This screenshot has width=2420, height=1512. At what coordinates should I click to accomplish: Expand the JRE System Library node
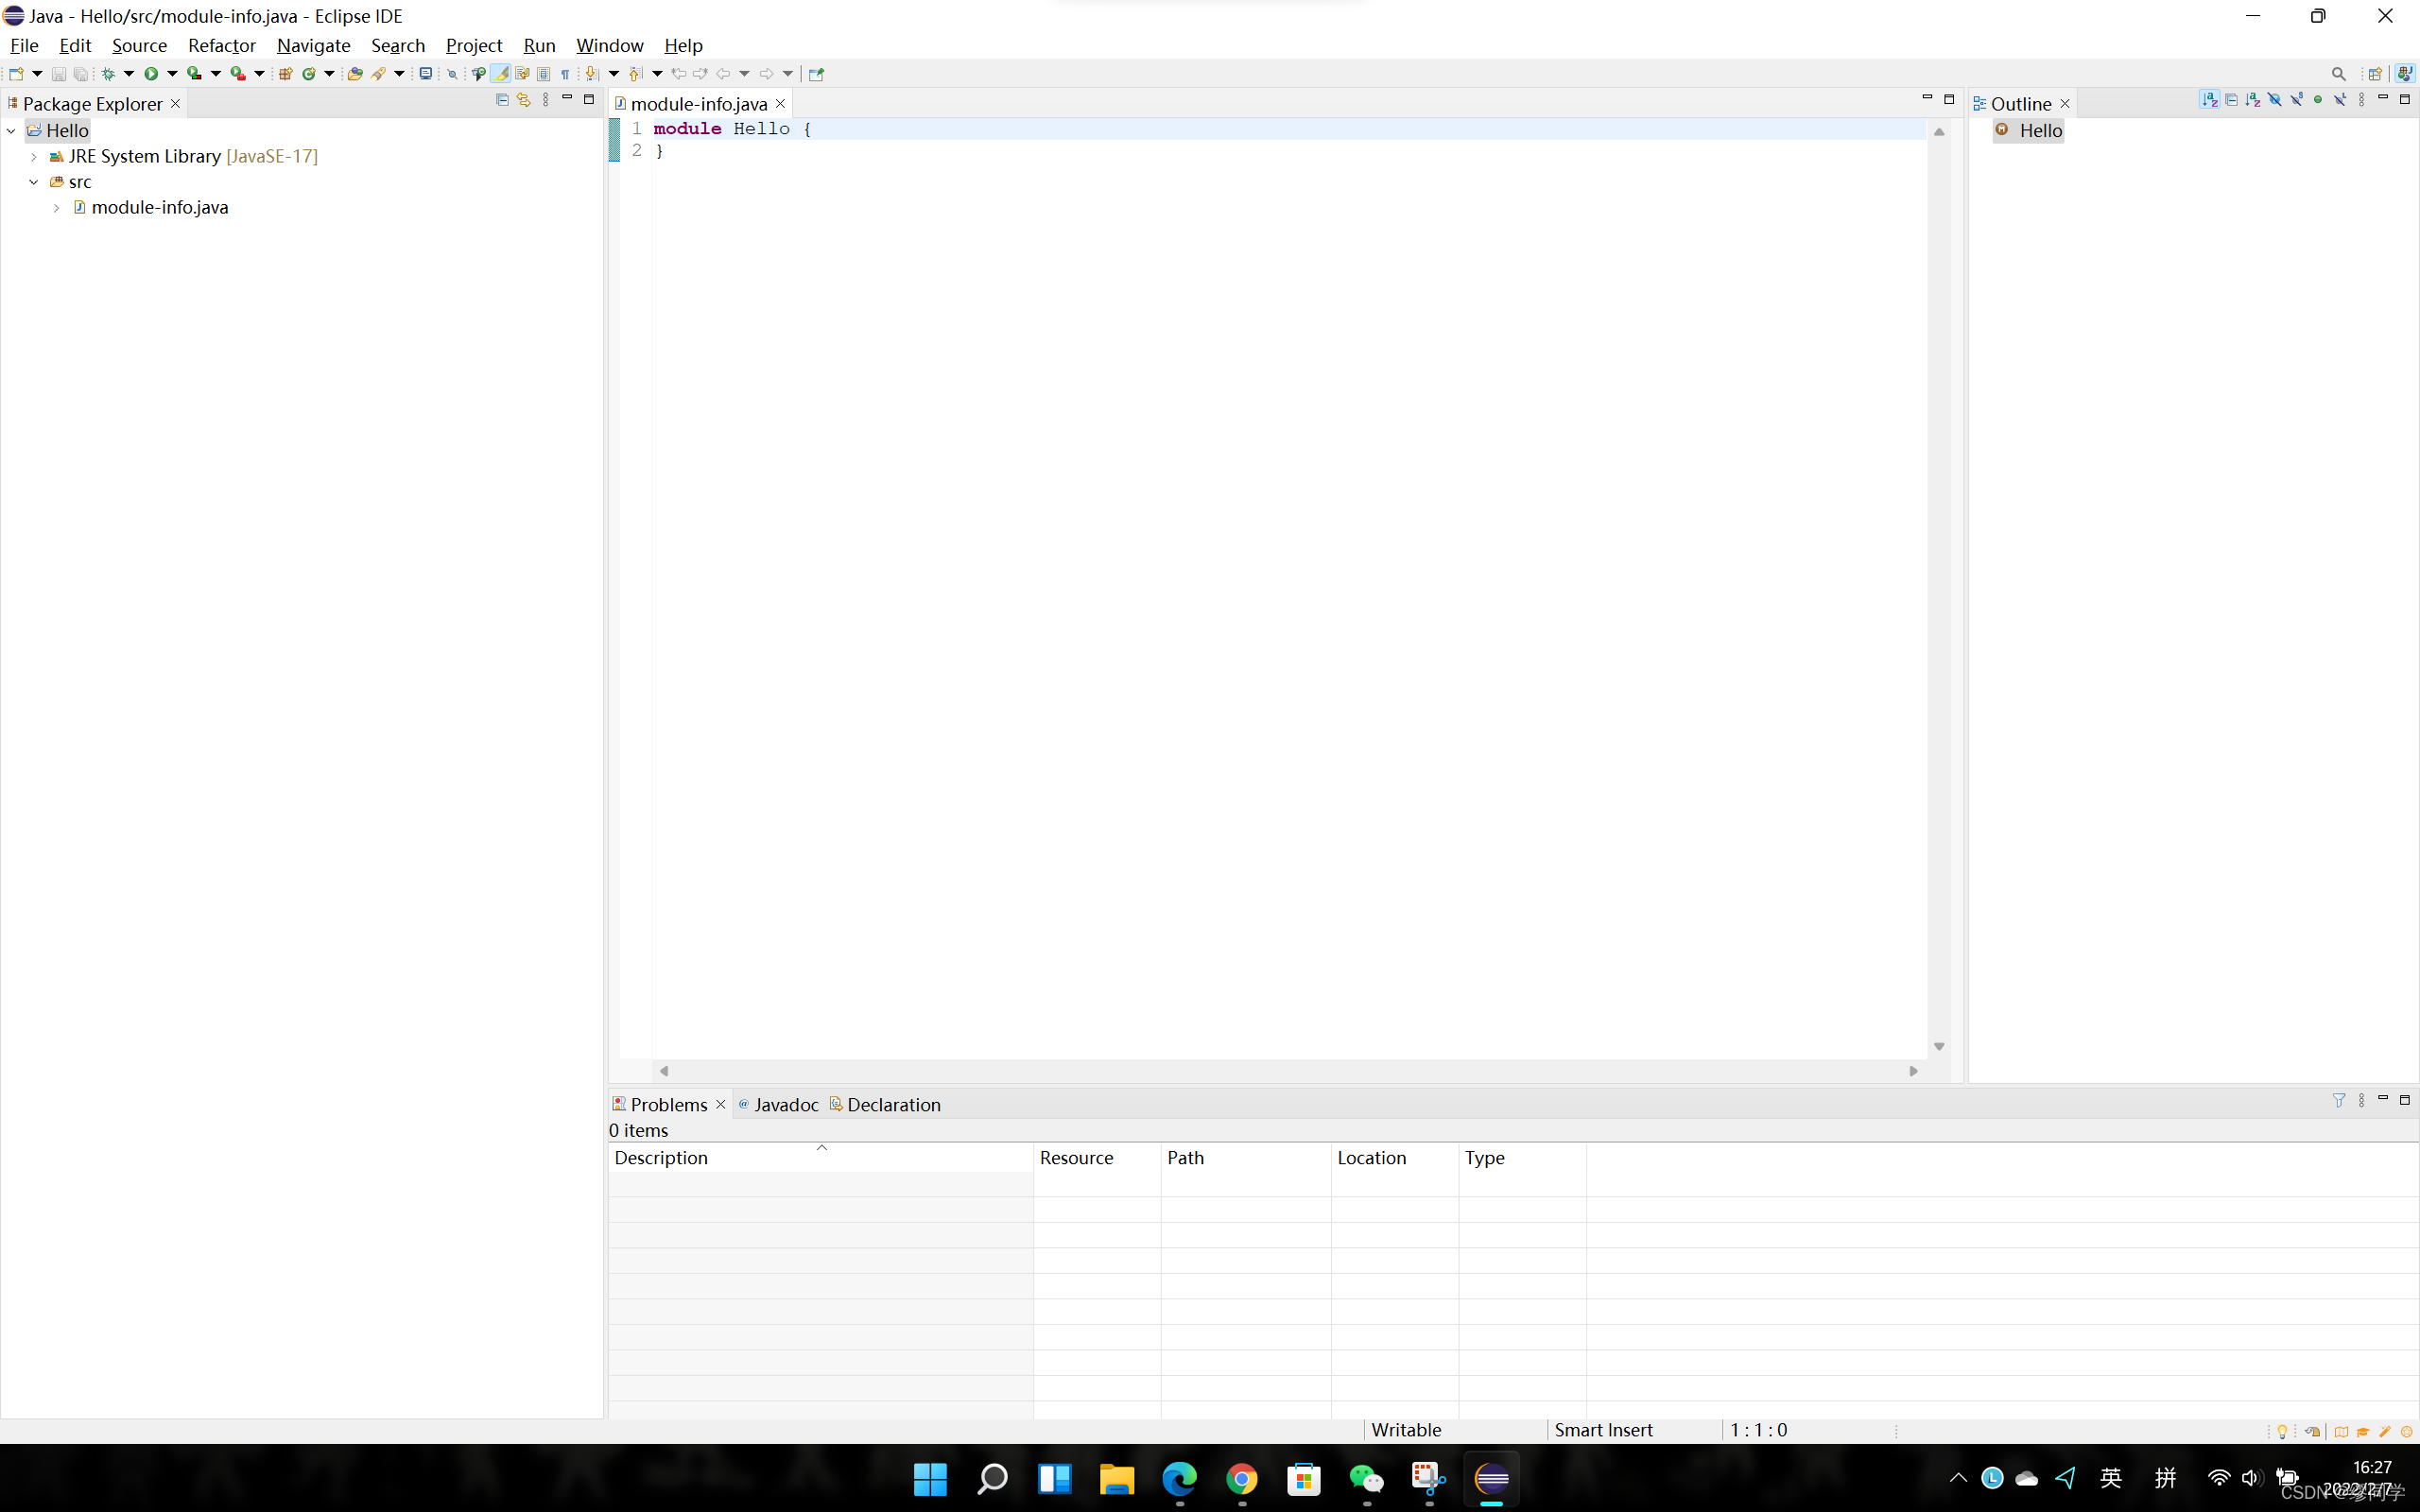click(x=31, y=155)
